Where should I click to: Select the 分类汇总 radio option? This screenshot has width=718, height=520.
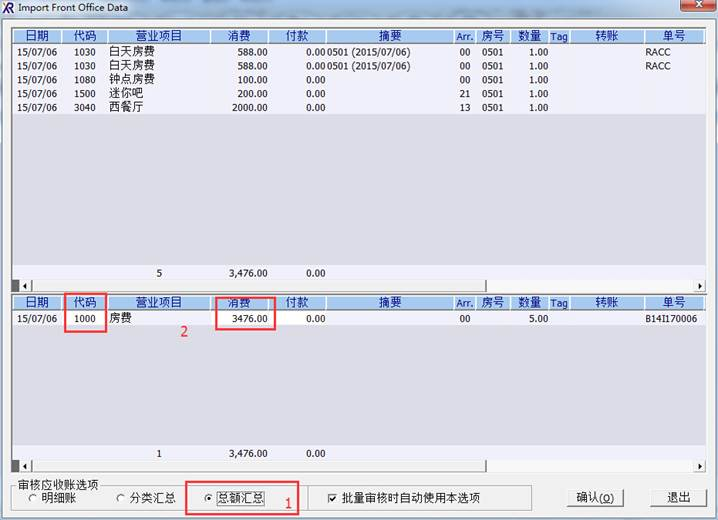121,498
